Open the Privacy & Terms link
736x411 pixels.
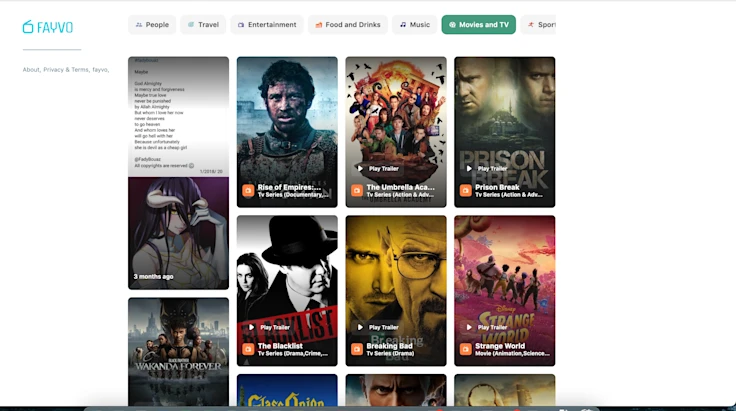[x=66, y=69]
